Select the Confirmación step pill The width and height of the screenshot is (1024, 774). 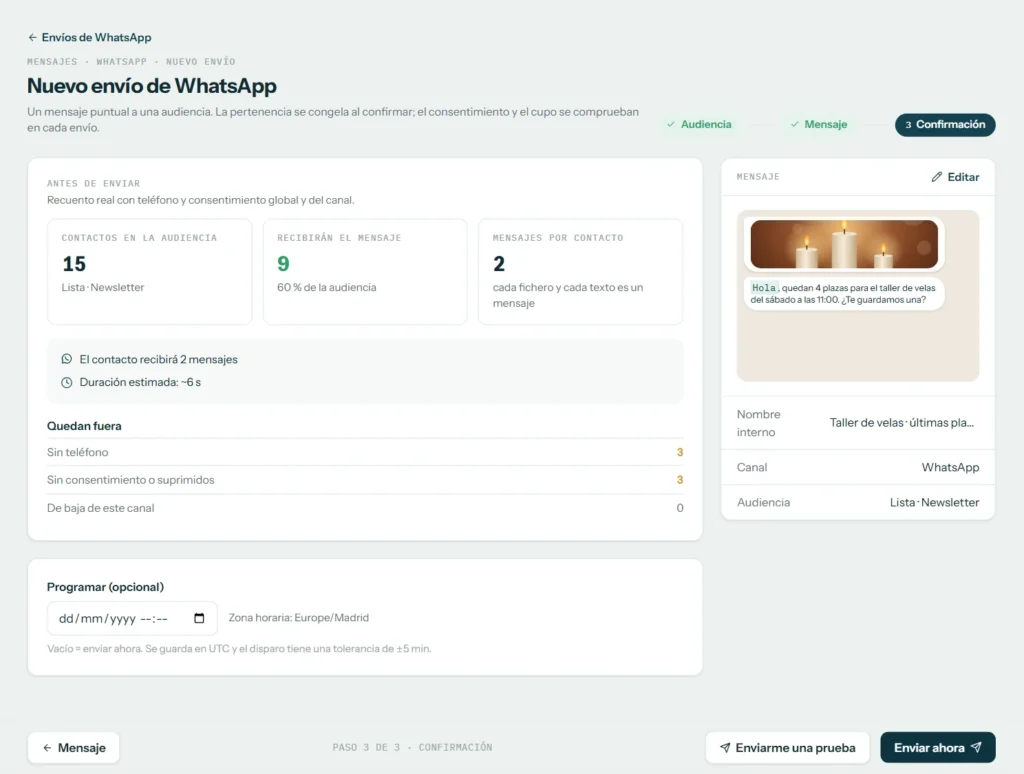point(945,124)
